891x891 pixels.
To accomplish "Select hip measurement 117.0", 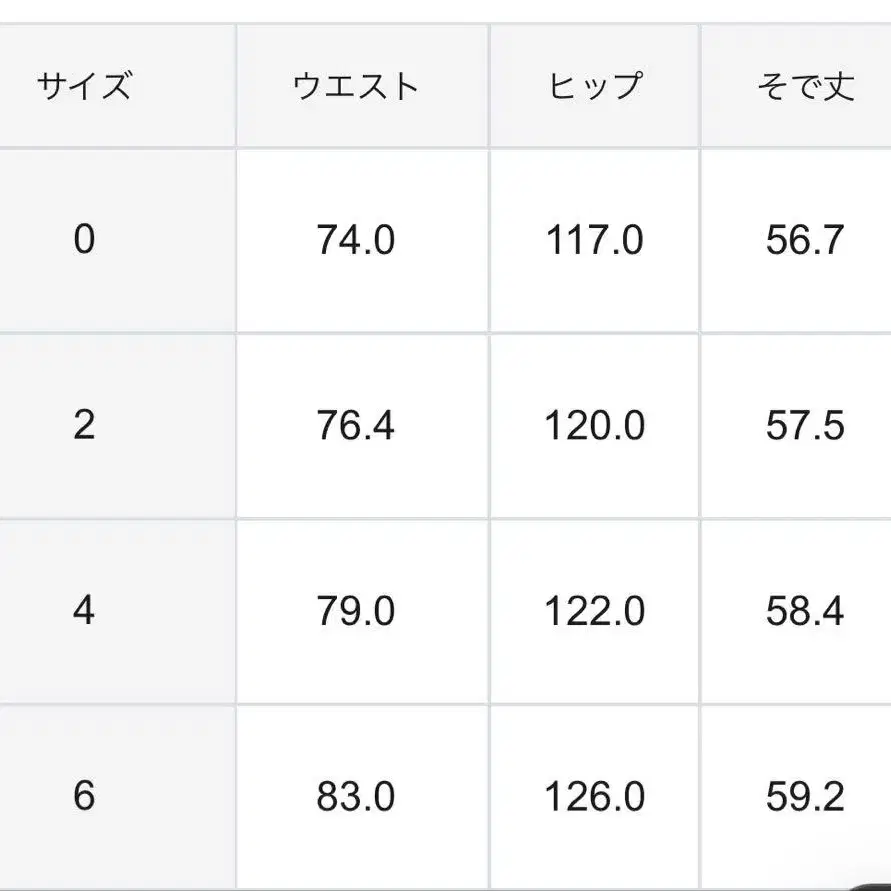I will pyautogui.click(x=594, y=240).
